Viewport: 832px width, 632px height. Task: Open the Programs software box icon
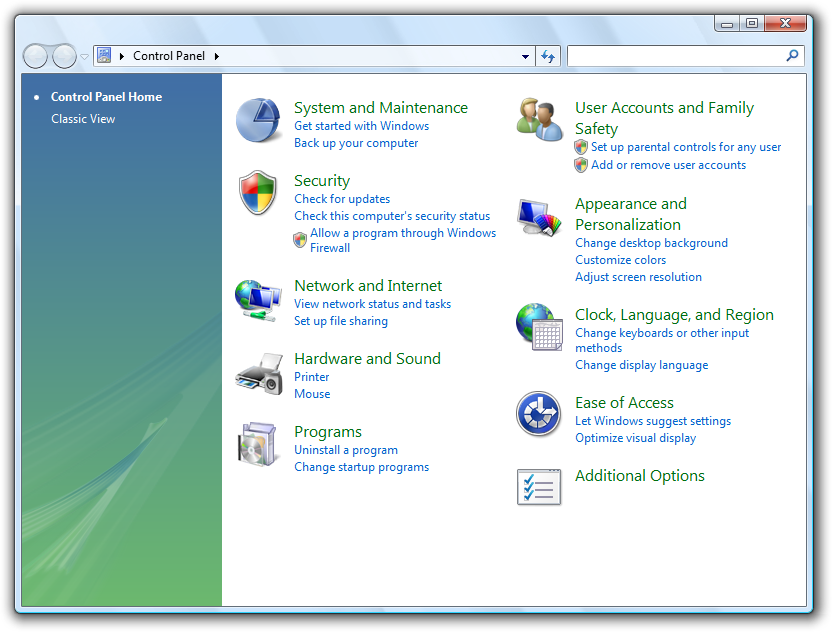point(258,445)
